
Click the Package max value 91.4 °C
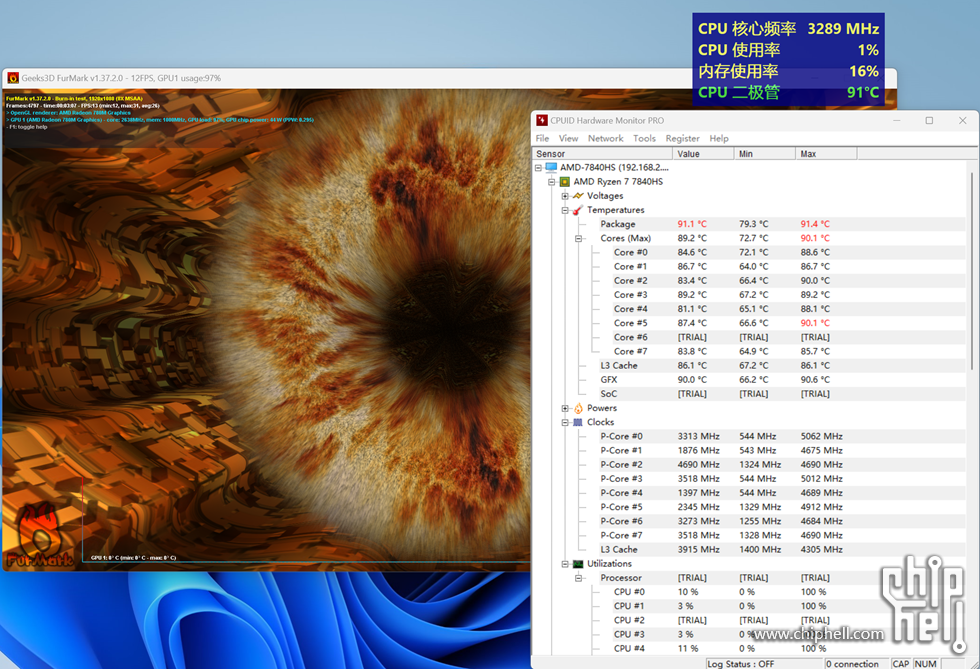815,224
